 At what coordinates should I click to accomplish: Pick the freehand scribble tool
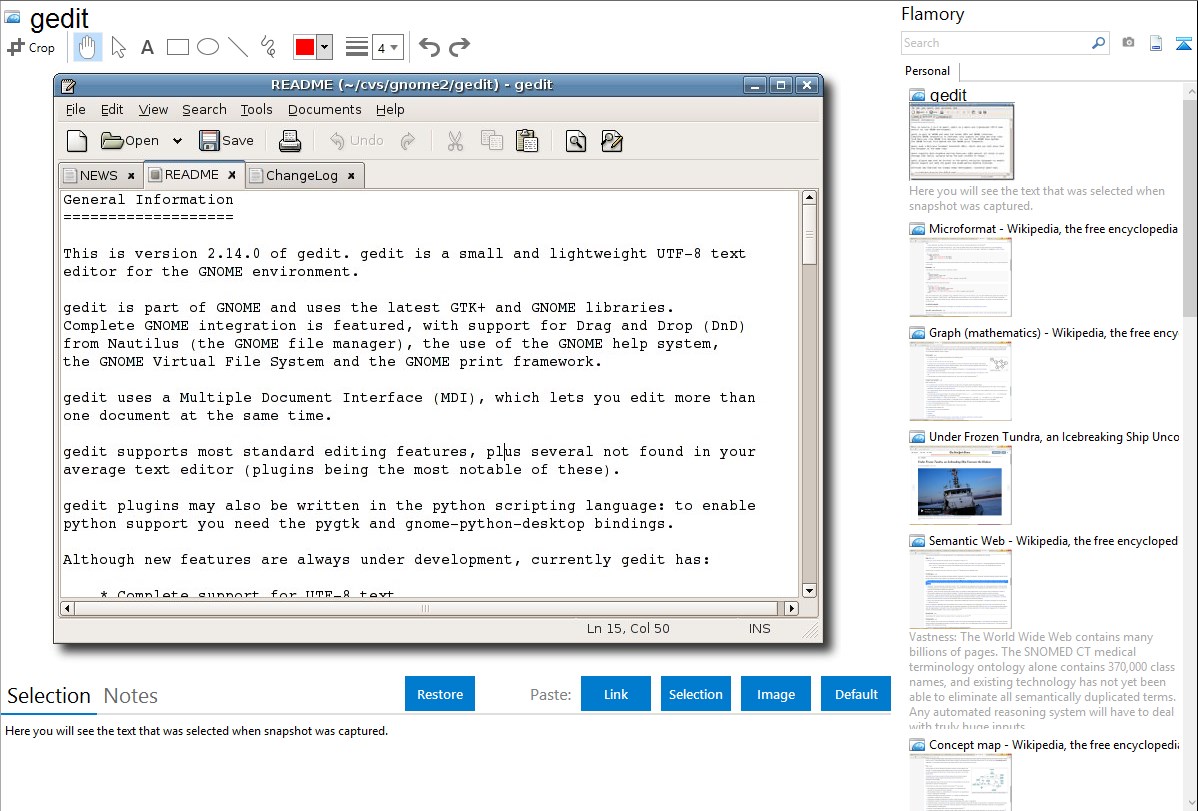pos(268,47)
